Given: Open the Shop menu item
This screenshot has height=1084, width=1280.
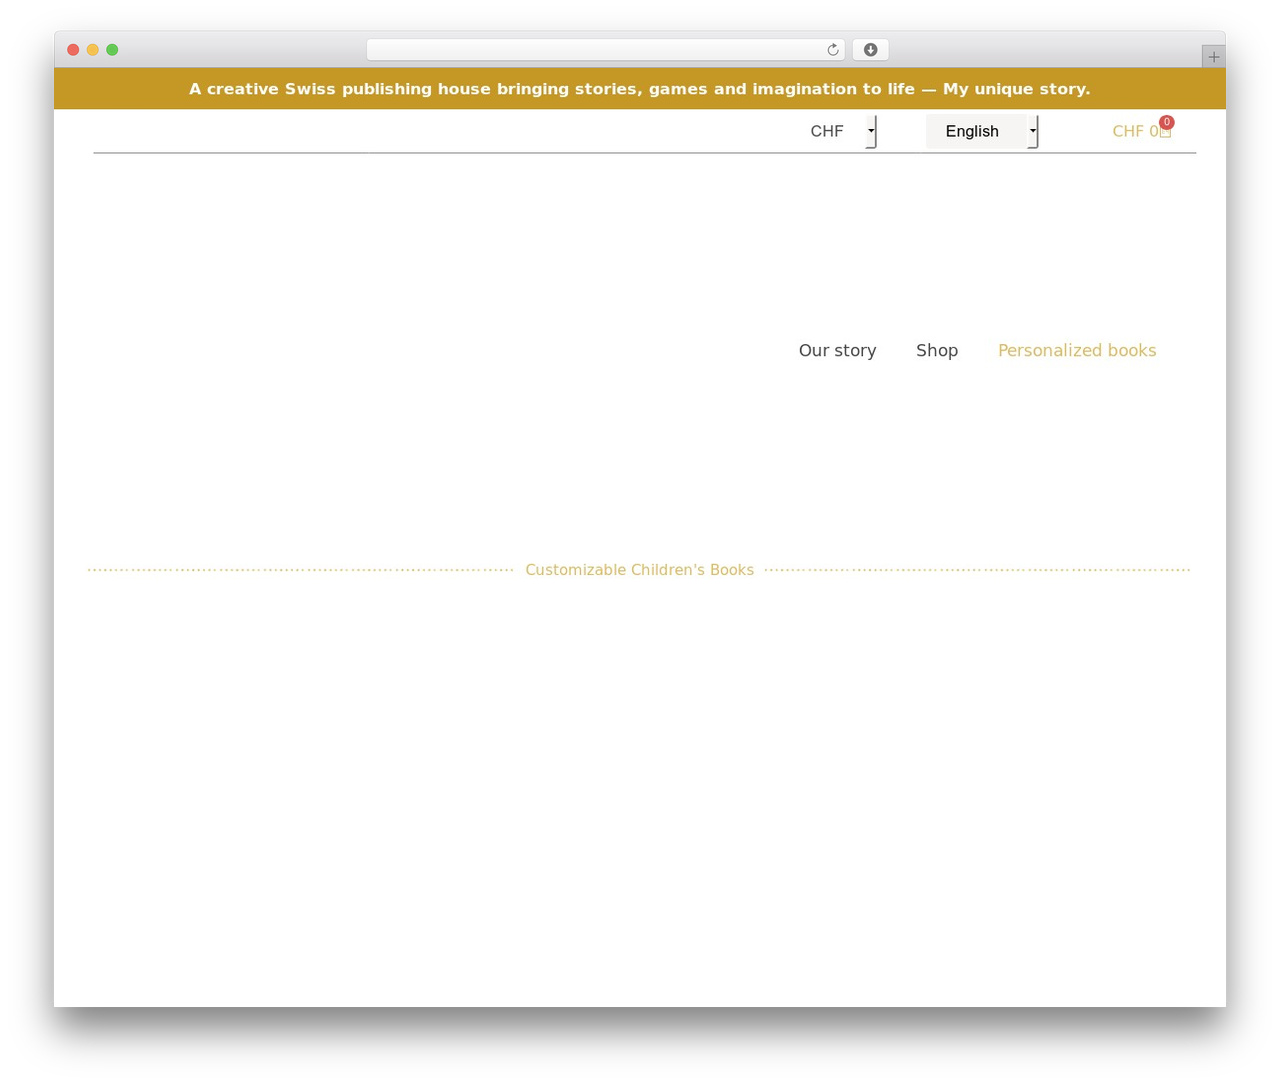Looking at the screenshot, I should (x=937, y=350).
